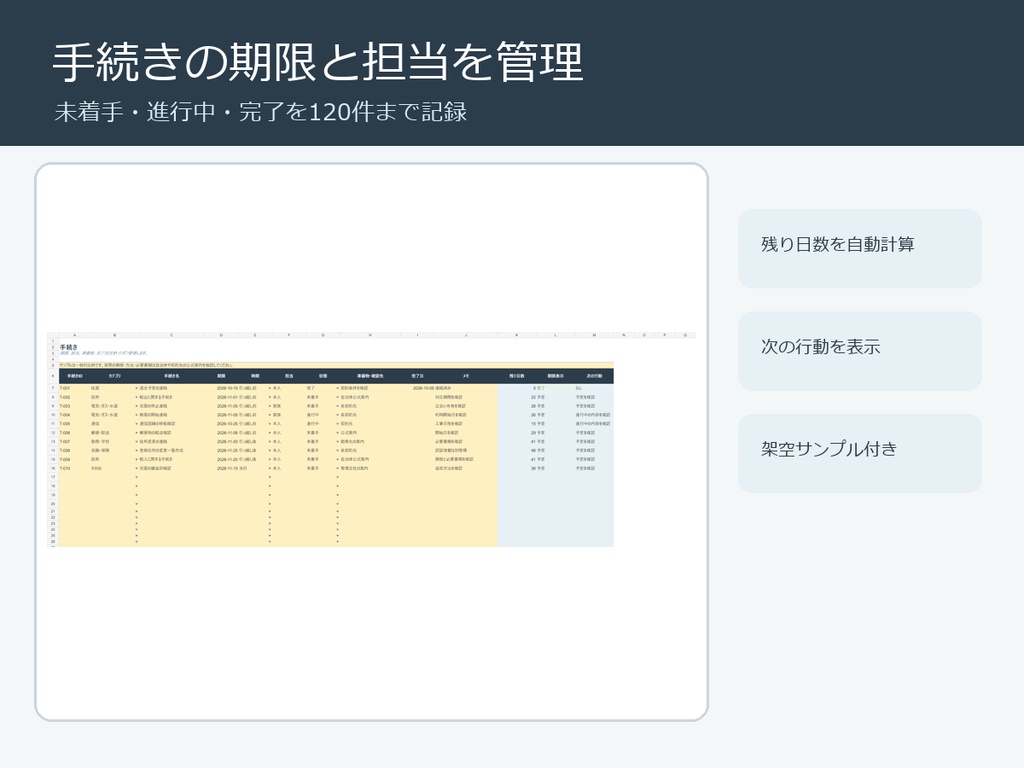Select the T-001 cell in the spreadsheet
Image resolution: width=1024 pixels, height=768 pixels.
[65, 388]
